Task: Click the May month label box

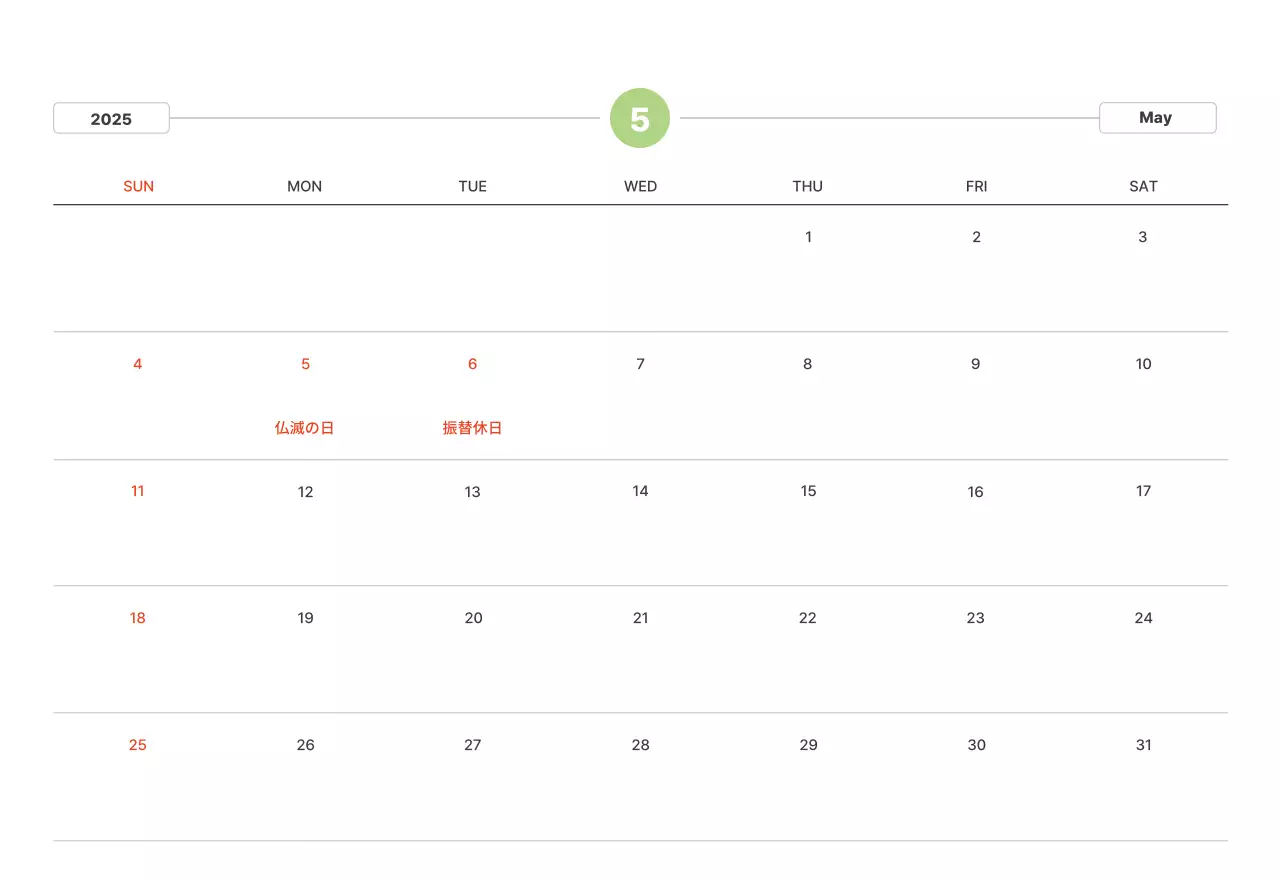Action: (x=1157, y=118)
